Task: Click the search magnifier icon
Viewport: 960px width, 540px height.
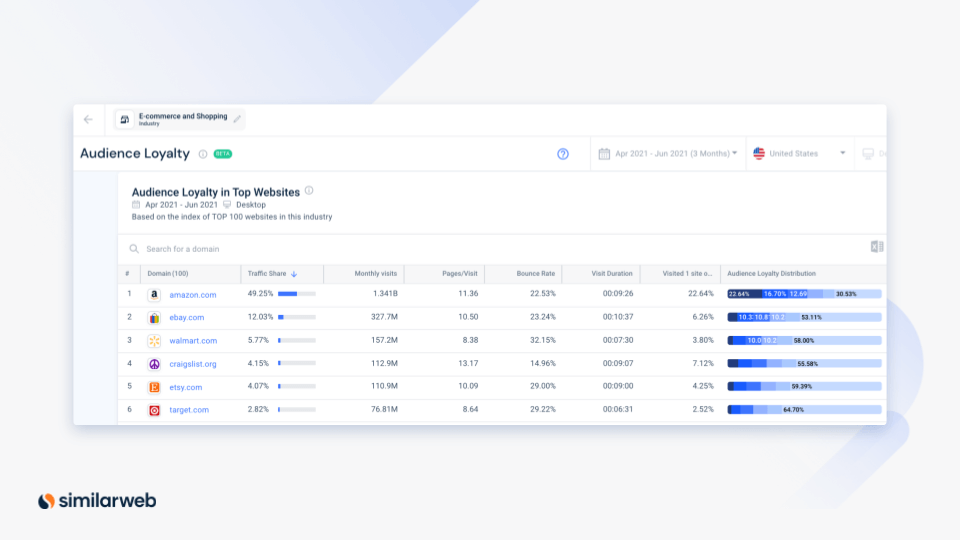Action: click(x=134, y=249)
